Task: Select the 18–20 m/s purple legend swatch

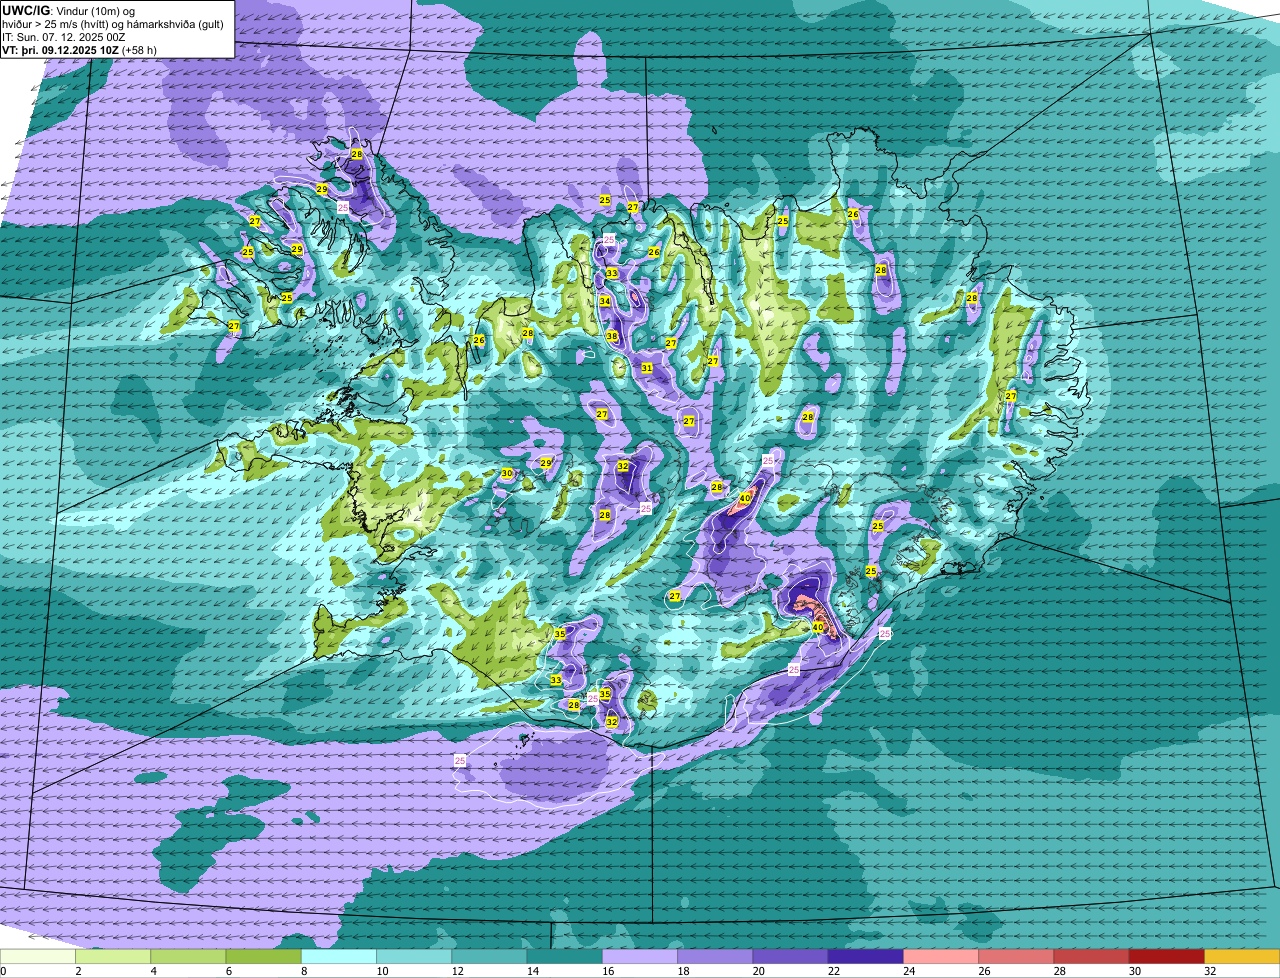Action: tap(715, 957)
